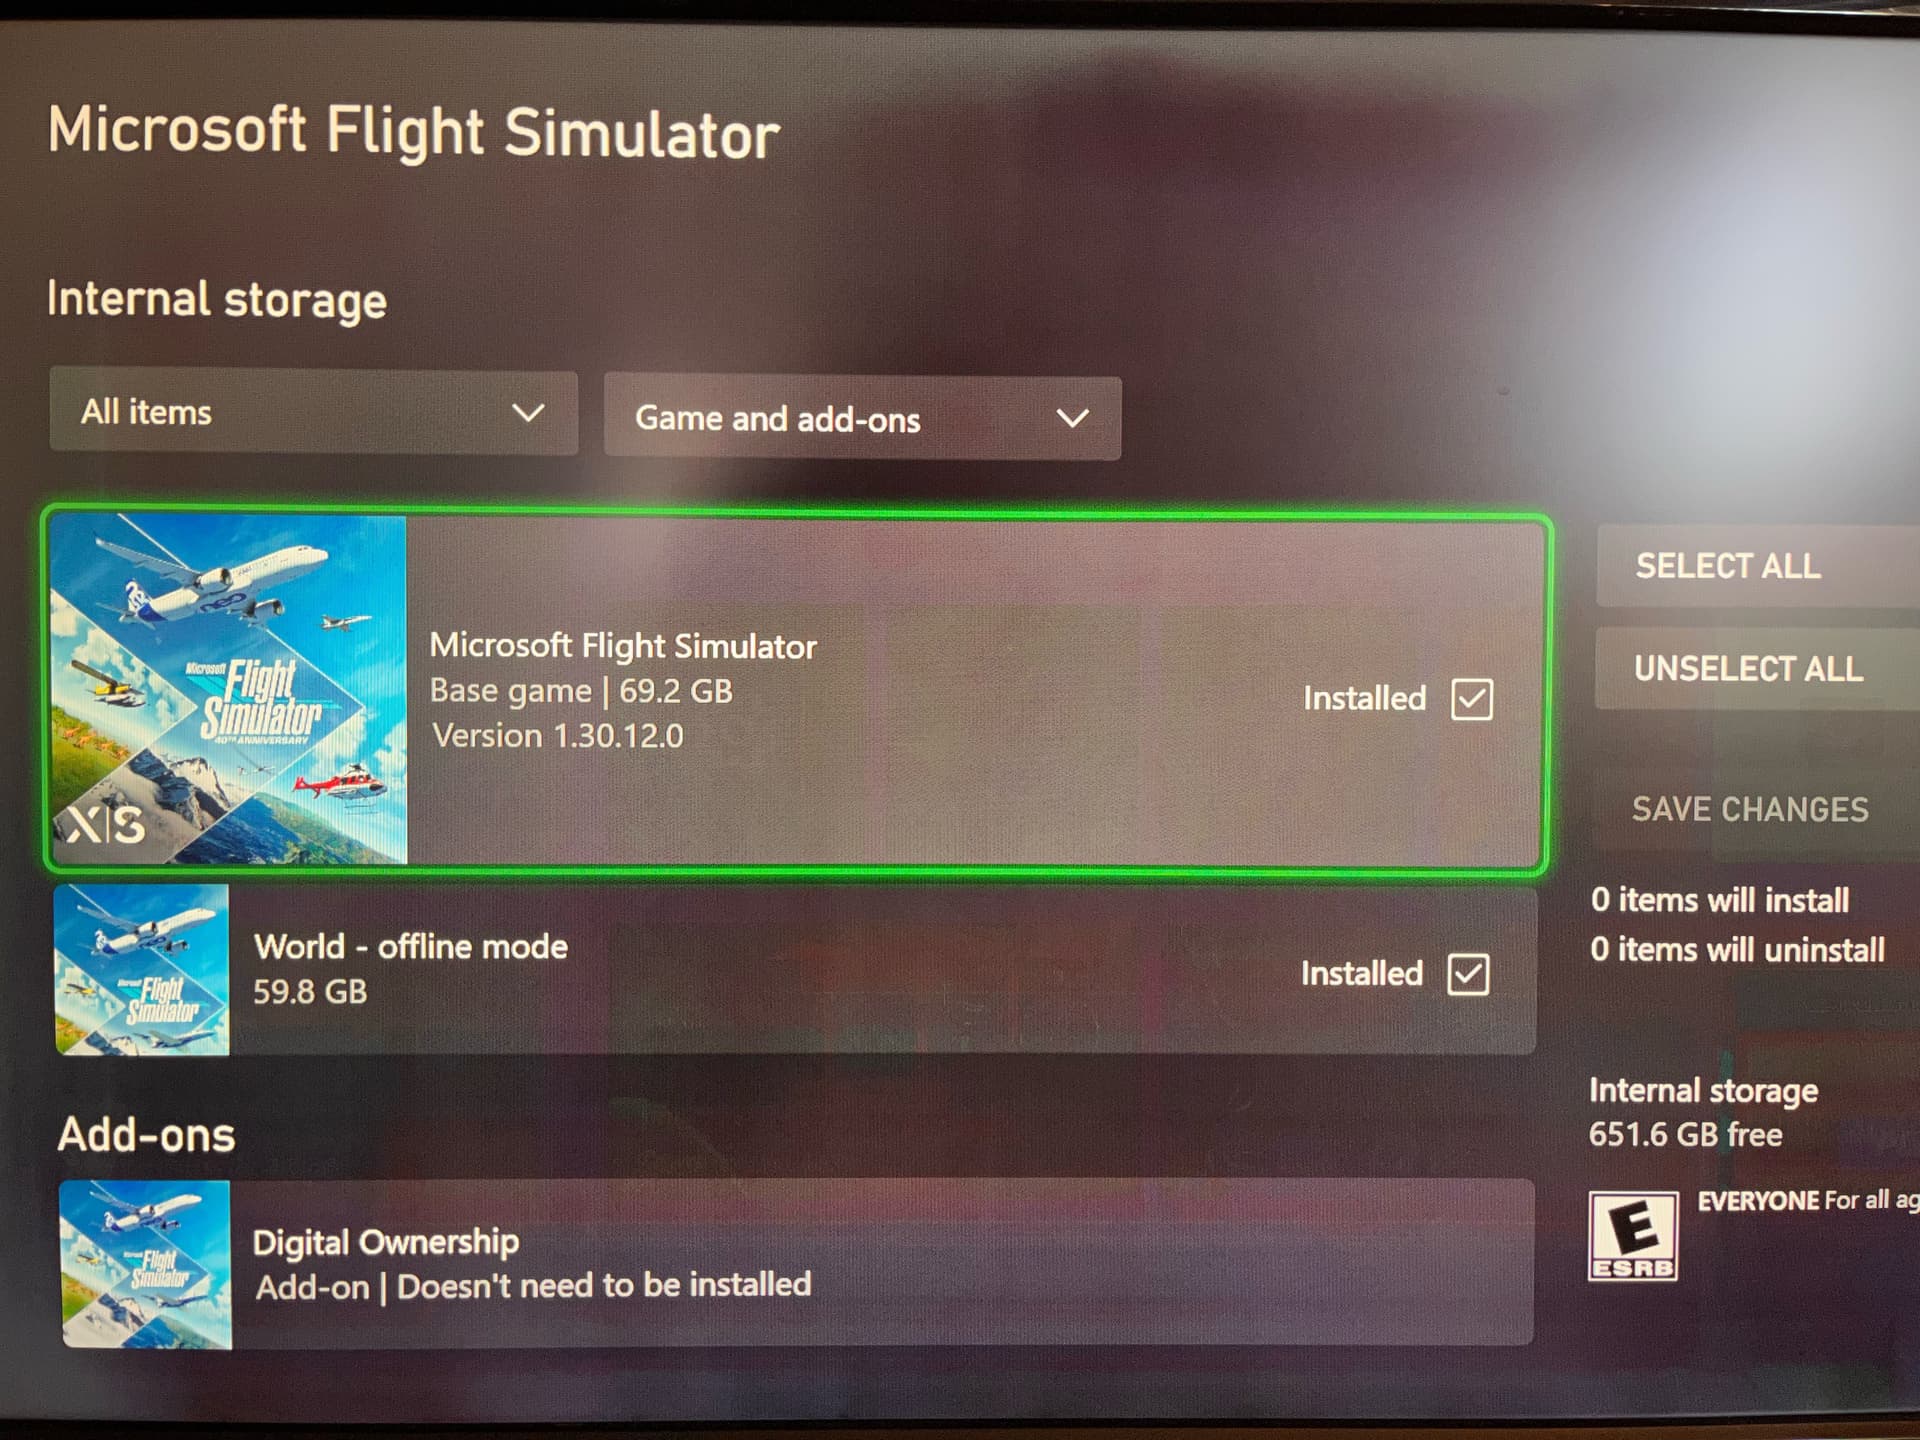Click Installed label on World offline row
Screen dimensions: 1920x1440
pyautogui.click(x=1361, y=973)
